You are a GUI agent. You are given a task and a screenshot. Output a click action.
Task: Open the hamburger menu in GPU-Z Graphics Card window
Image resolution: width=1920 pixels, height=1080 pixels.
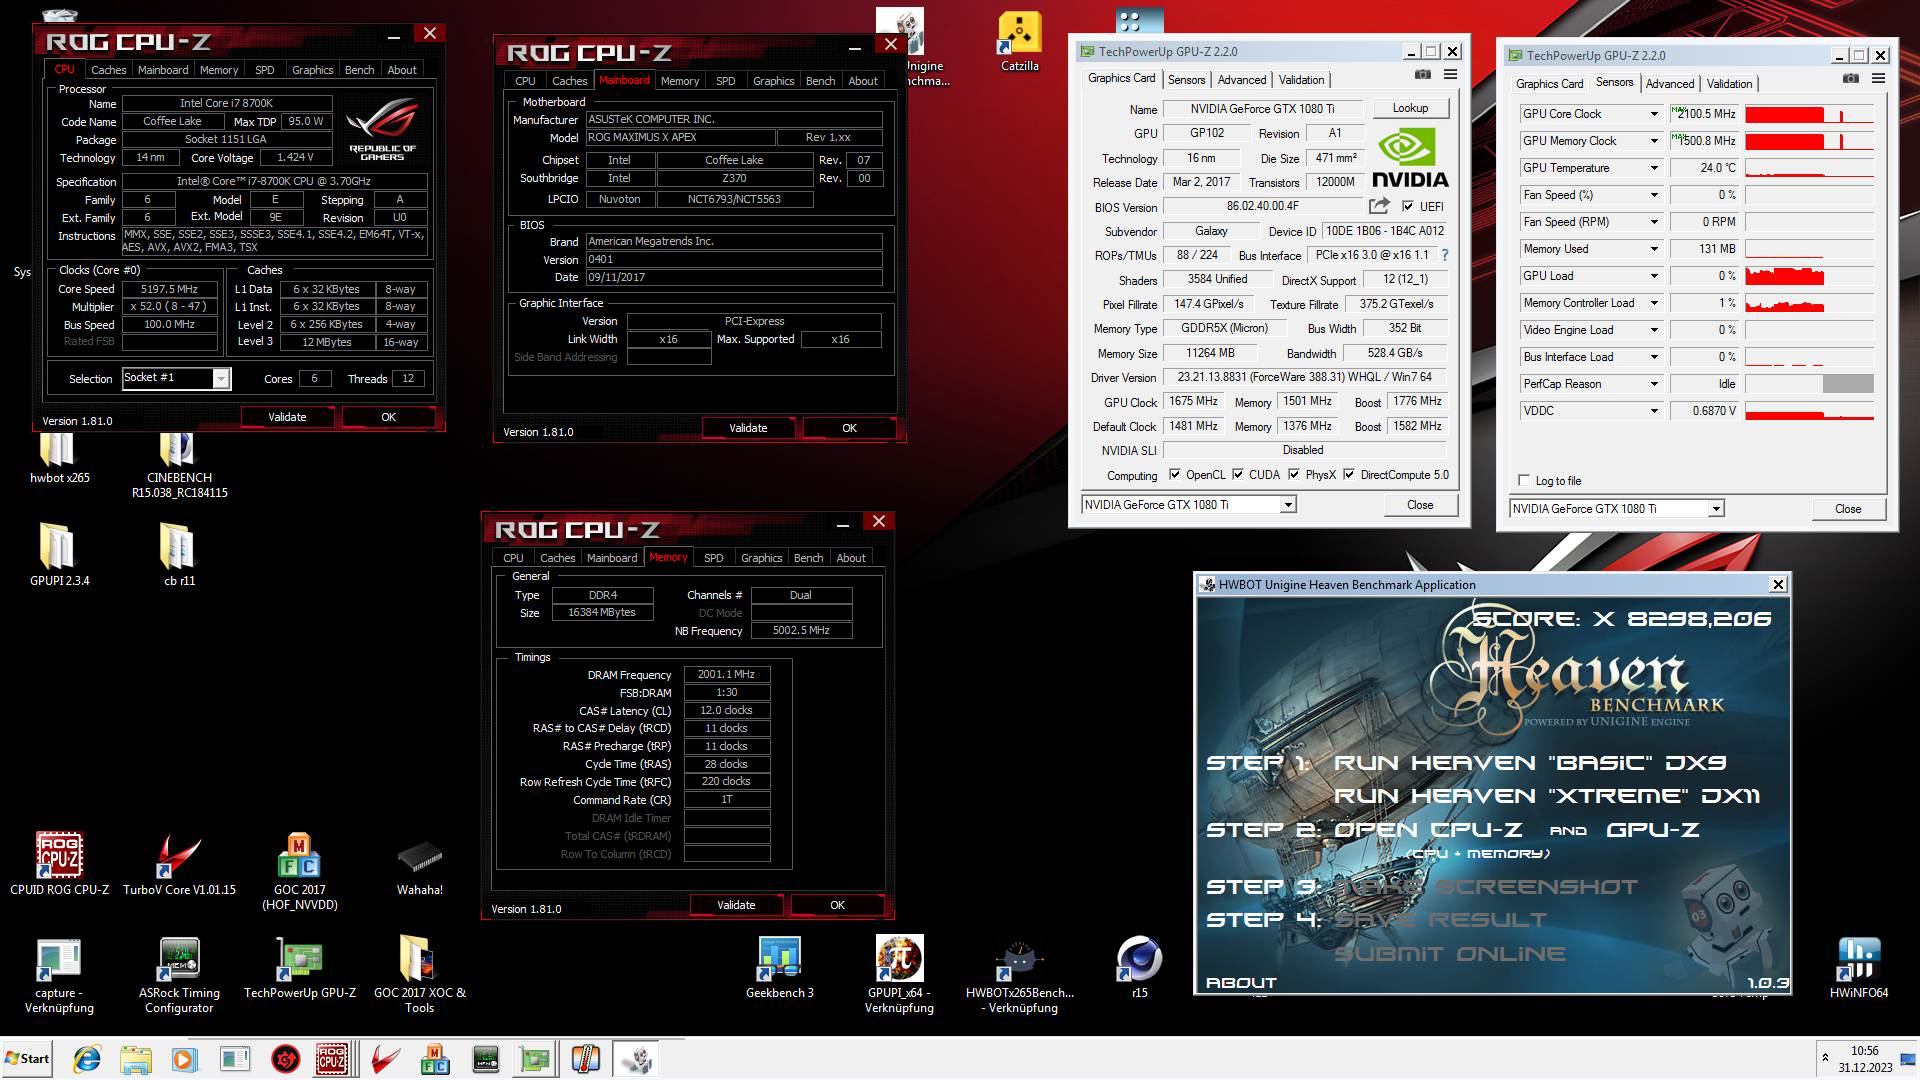coord(1450,75)
